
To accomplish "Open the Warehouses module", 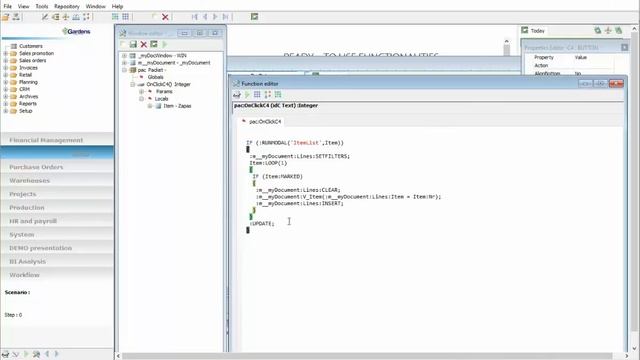I will pos(57,180).
